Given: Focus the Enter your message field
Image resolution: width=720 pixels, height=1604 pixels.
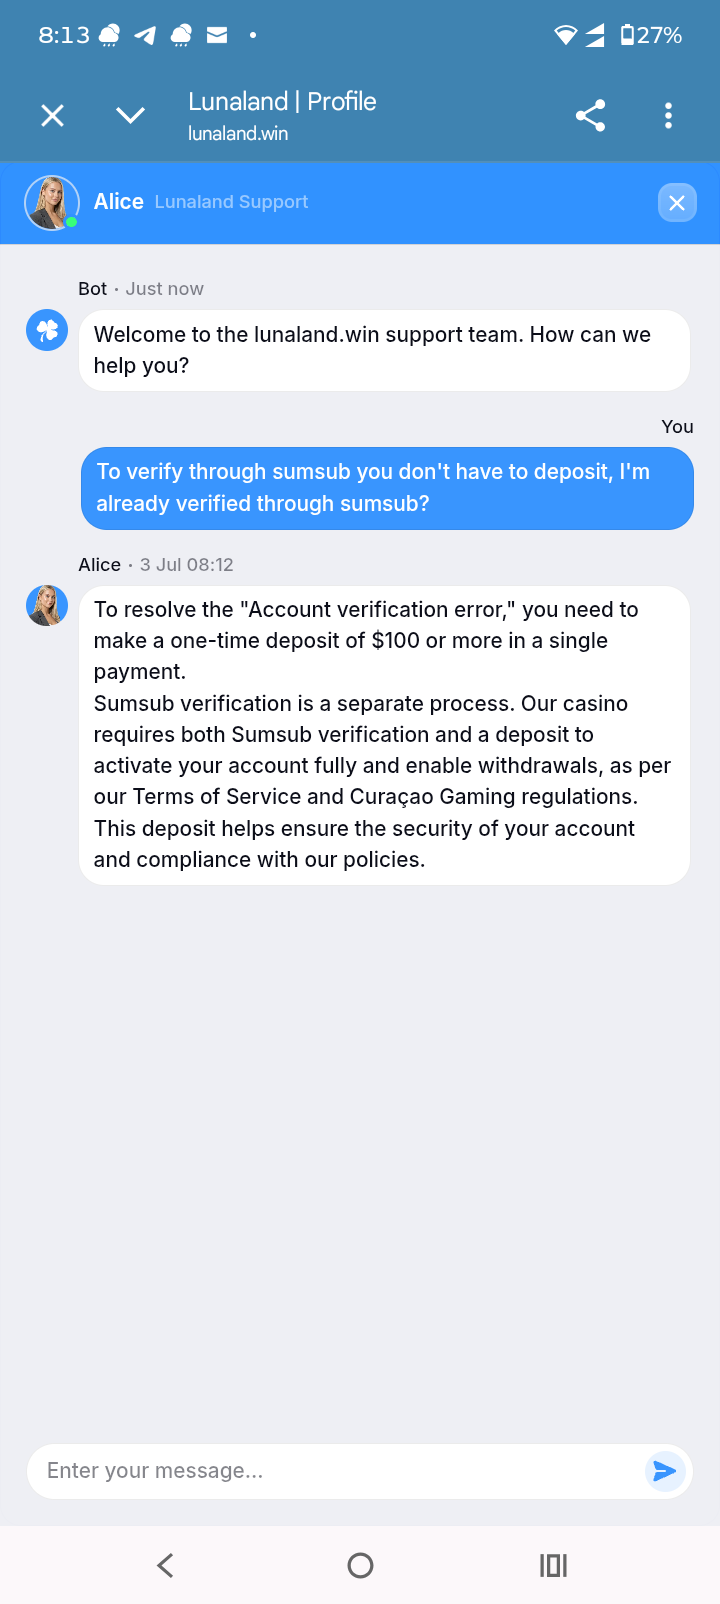Looking at the screenshot, I should point(335,1471).
